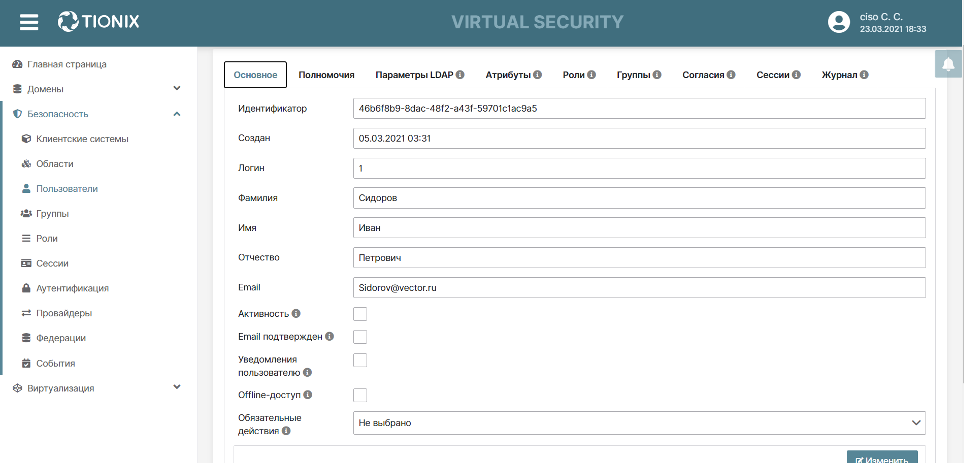Open the Обязательные действия dropdown

[x=639, y=423]
